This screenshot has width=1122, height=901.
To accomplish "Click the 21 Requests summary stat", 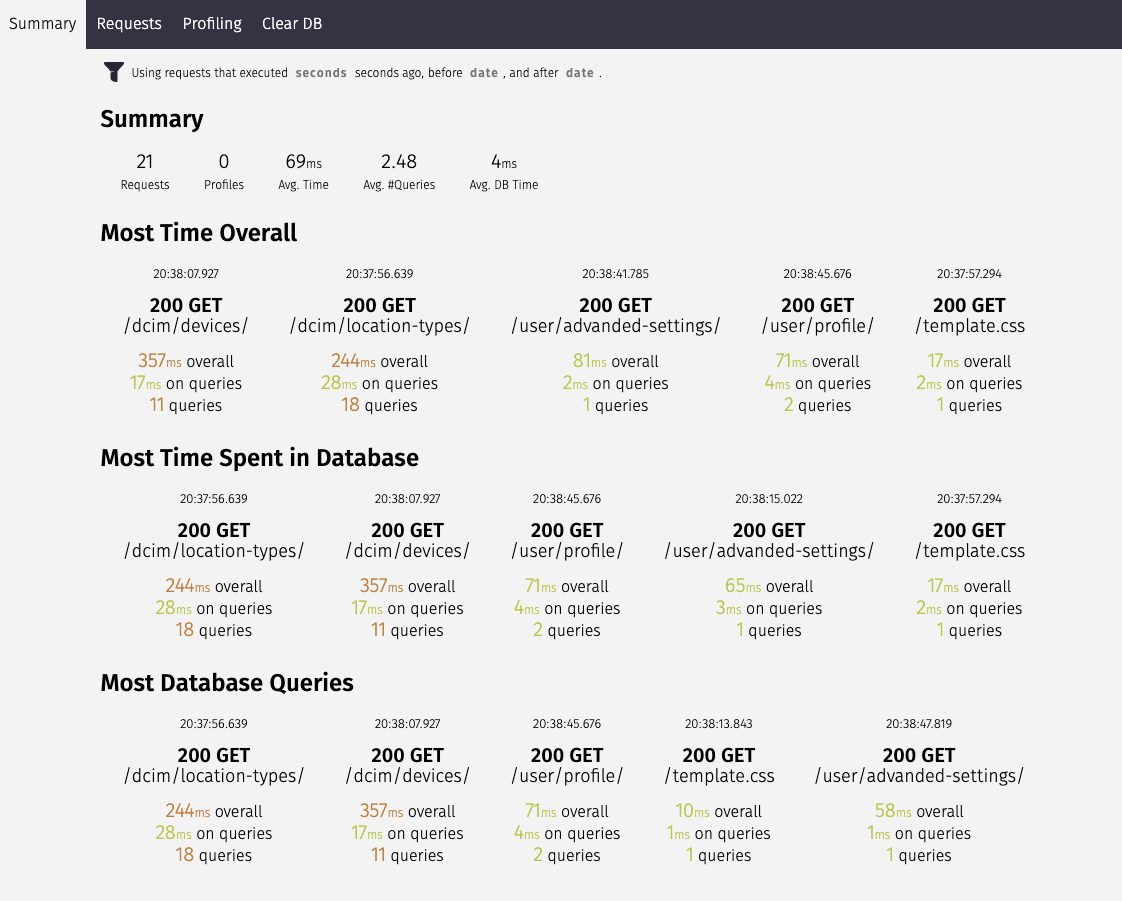I will pos(144,170).
